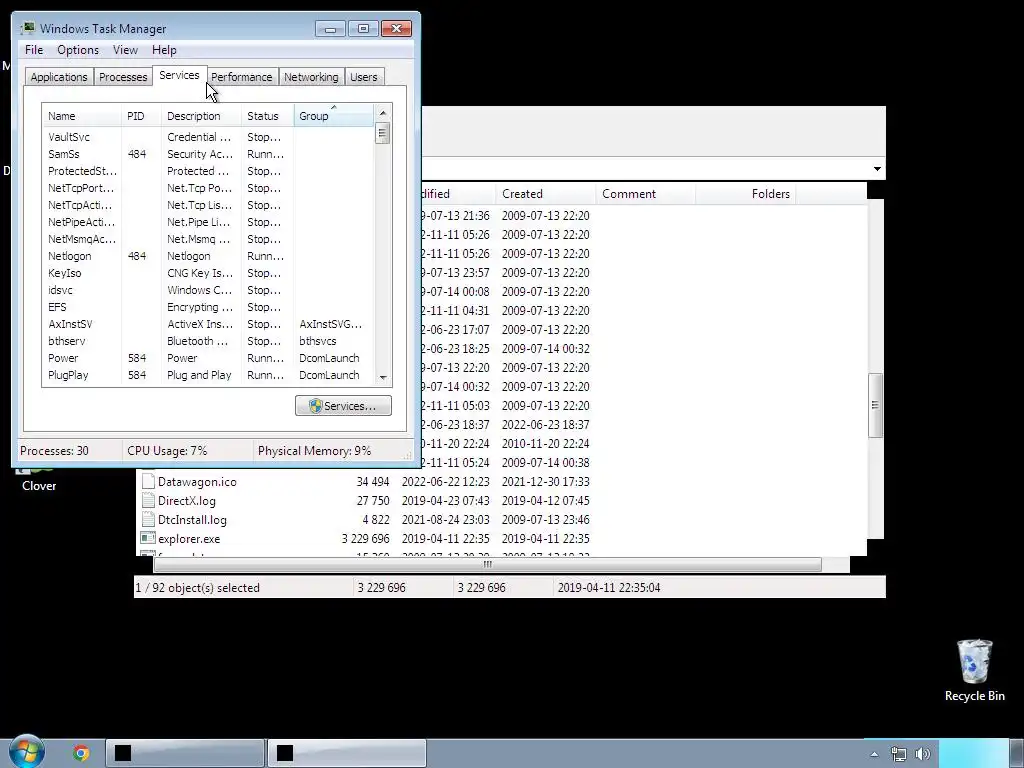Image resolution: width=1024 pixels, height=768 pixels.
Task: Select the NetMsmqAc... service row
Action: pyautogui.click(x=208, y=239)
